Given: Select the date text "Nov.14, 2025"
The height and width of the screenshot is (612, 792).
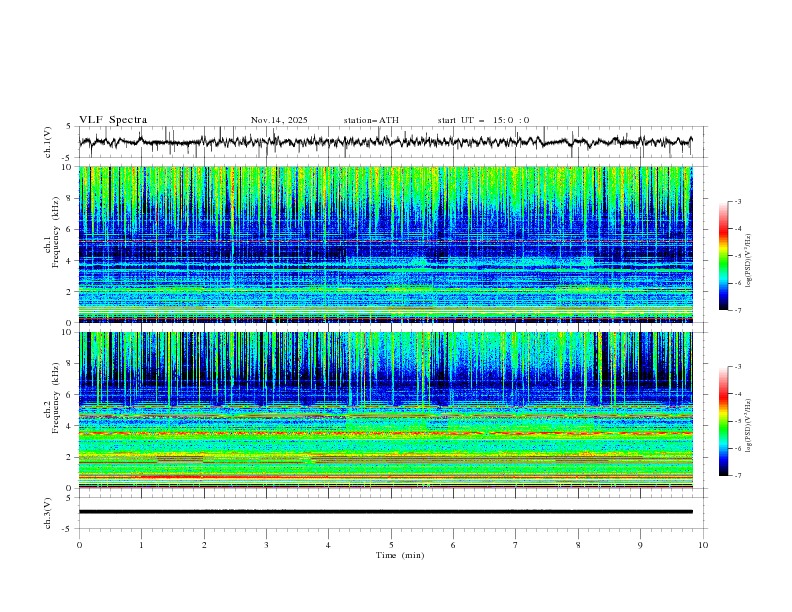Looking at the screenshot, I should pyautogui.click(x=279, y=120).
